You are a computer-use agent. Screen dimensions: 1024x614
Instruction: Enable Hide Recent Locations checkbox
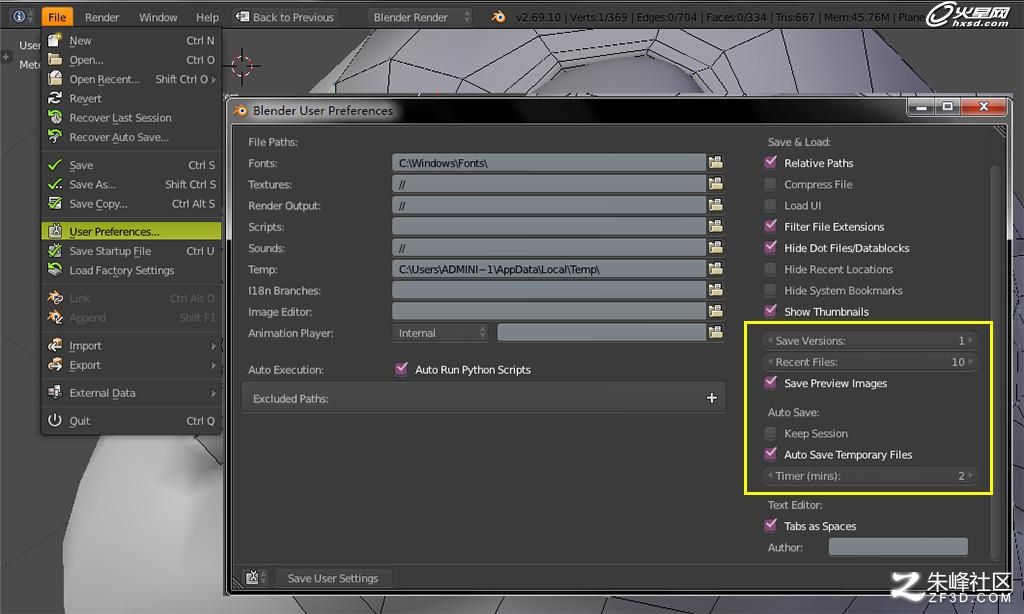(771, 269)
